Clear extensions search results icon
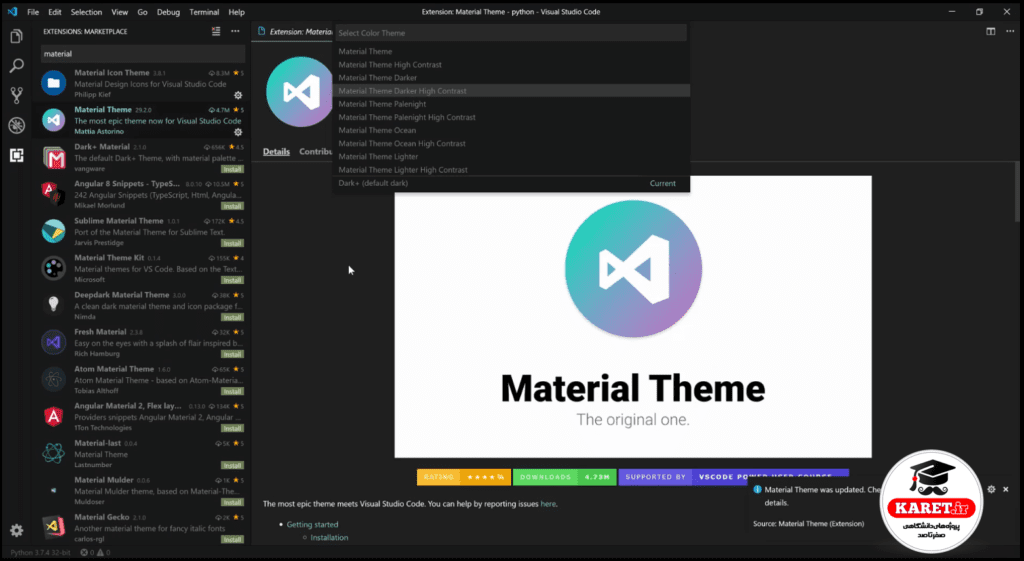 pyautogui.click(x=216, y=31)
